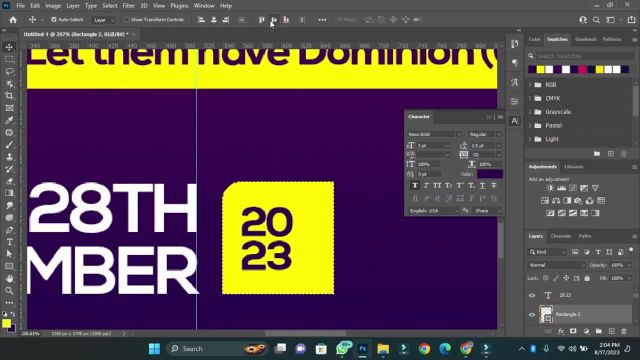The image size is (640, 360).
Task: Open the Filter menu
Action: click(128, 6)
